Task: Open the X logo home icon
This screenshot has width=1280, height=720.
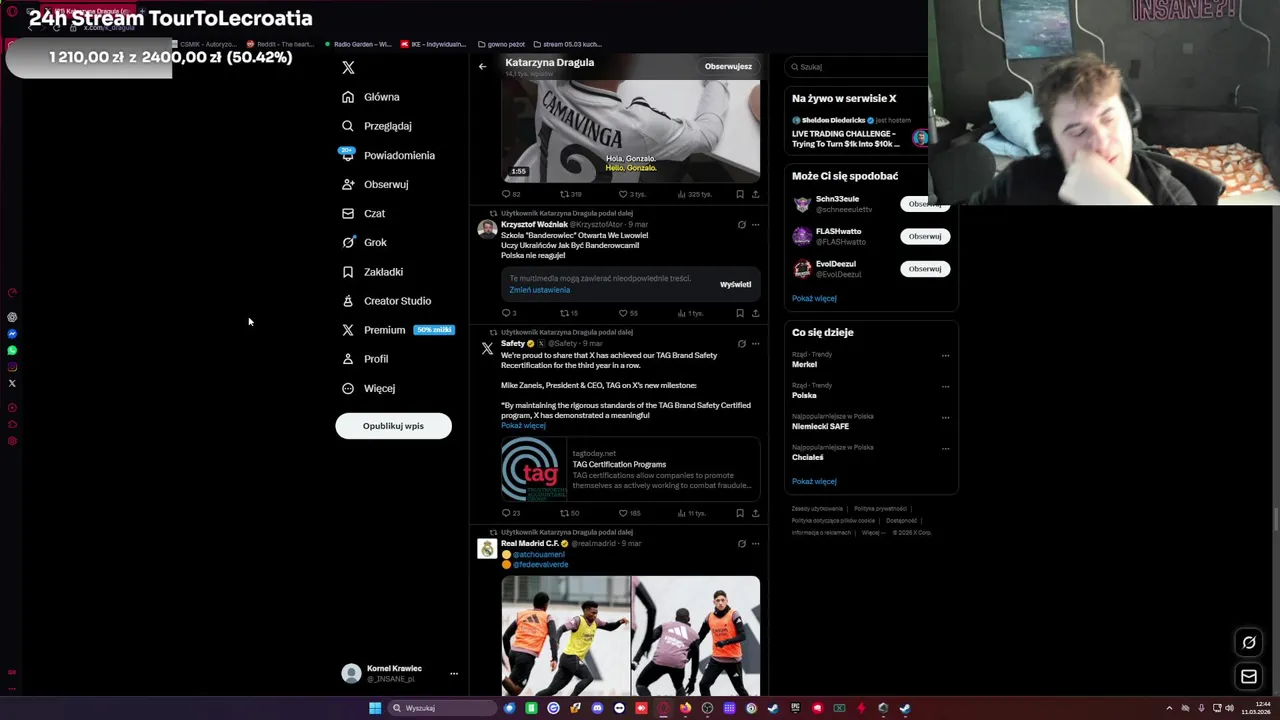Action: 348,67
